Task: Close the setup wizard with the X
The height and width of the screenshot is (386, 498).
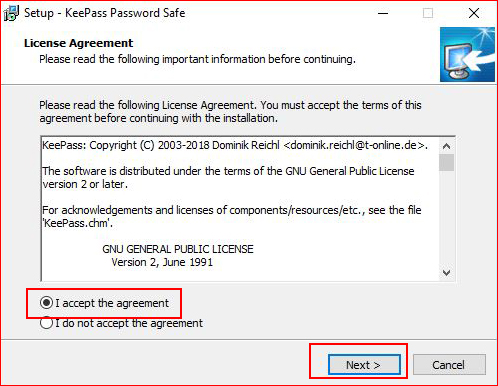Action: point(474,13)
